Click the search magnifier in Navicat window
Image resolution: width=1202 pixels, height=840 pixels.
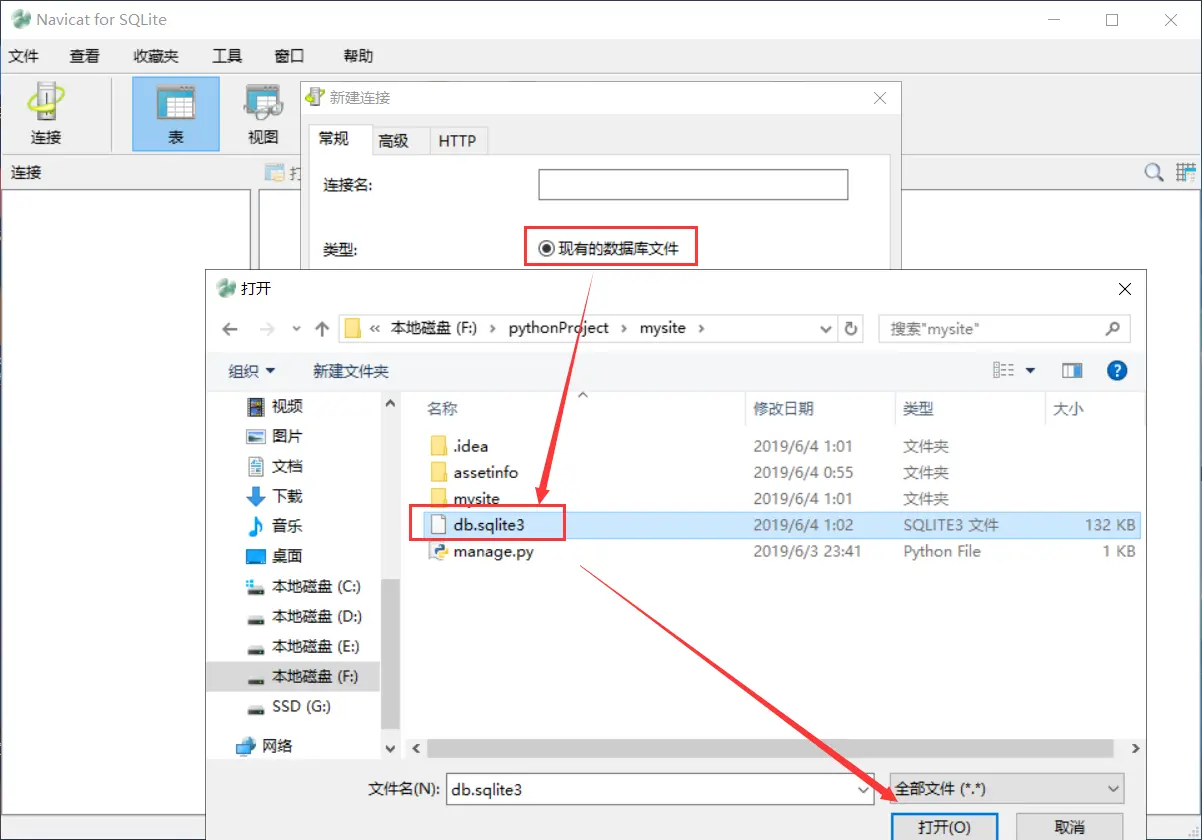coord(1154,172)
